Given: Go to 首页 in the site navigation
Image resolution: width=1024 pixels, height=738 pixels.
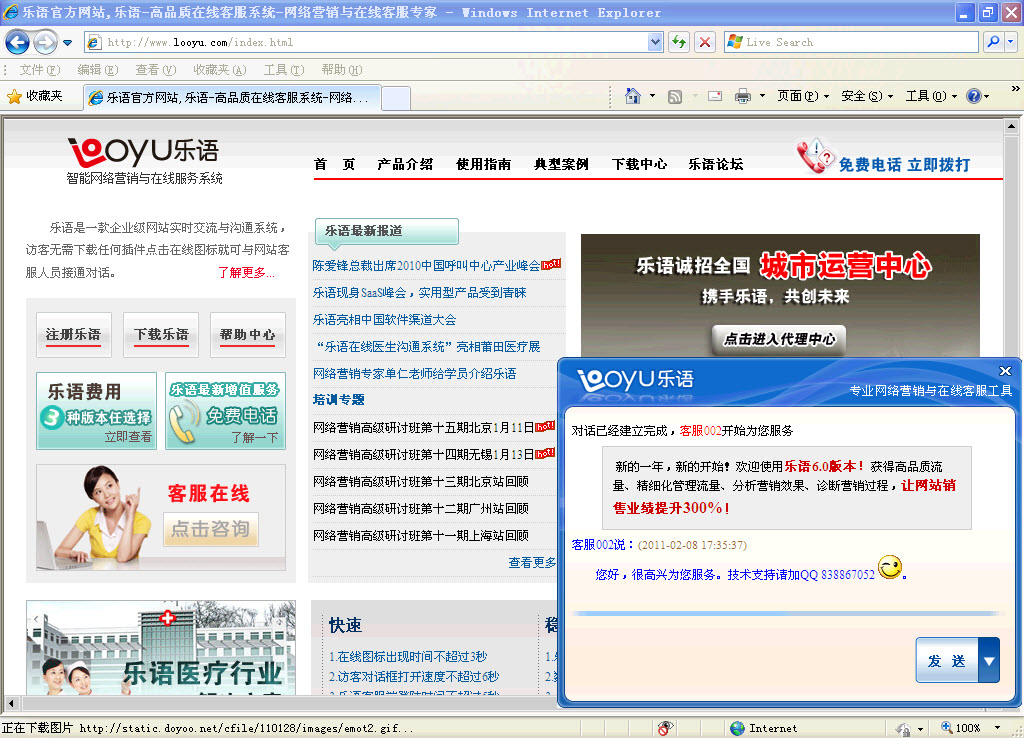Looking at the screenshot, I should (334, 164).
